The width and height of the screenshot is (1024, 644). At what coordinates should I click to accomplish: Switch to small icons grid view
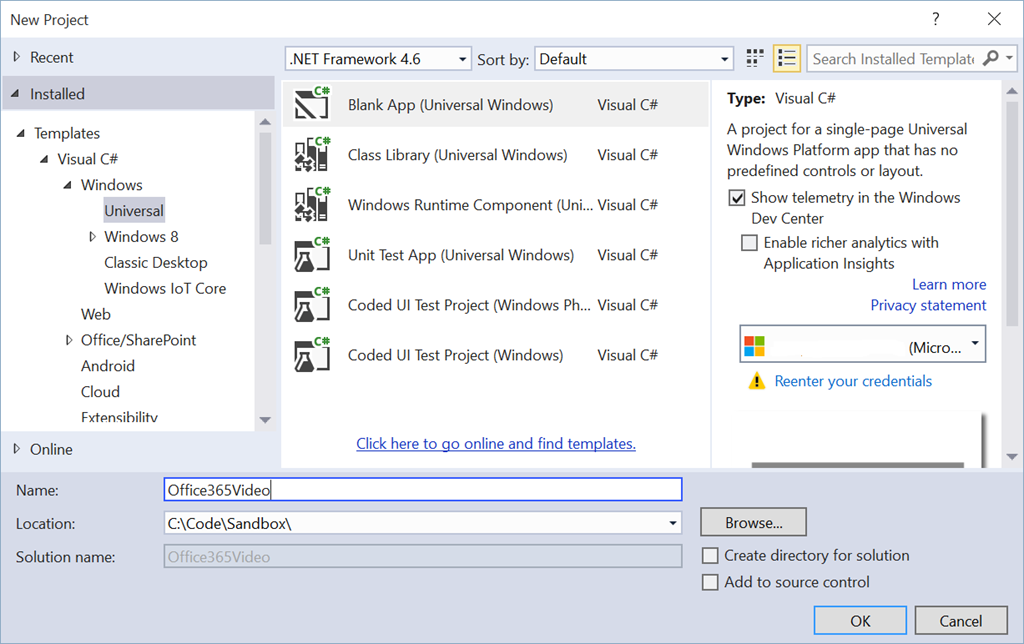(754, 59)
